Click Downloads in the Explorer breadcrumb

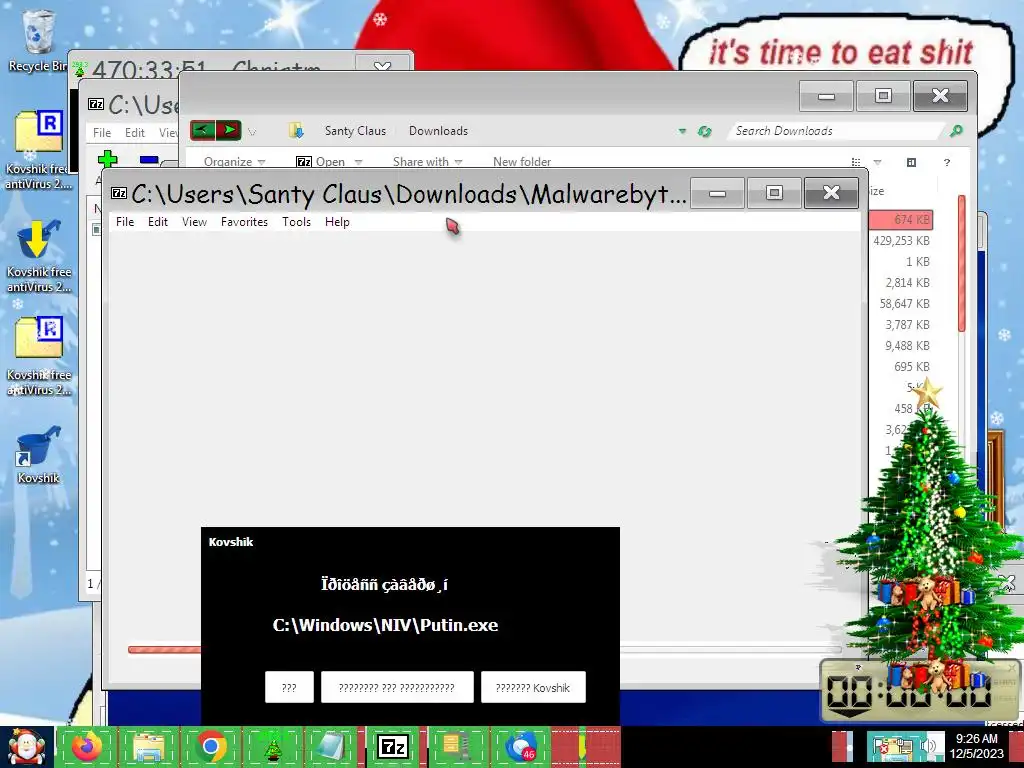[x=438, y=131]
